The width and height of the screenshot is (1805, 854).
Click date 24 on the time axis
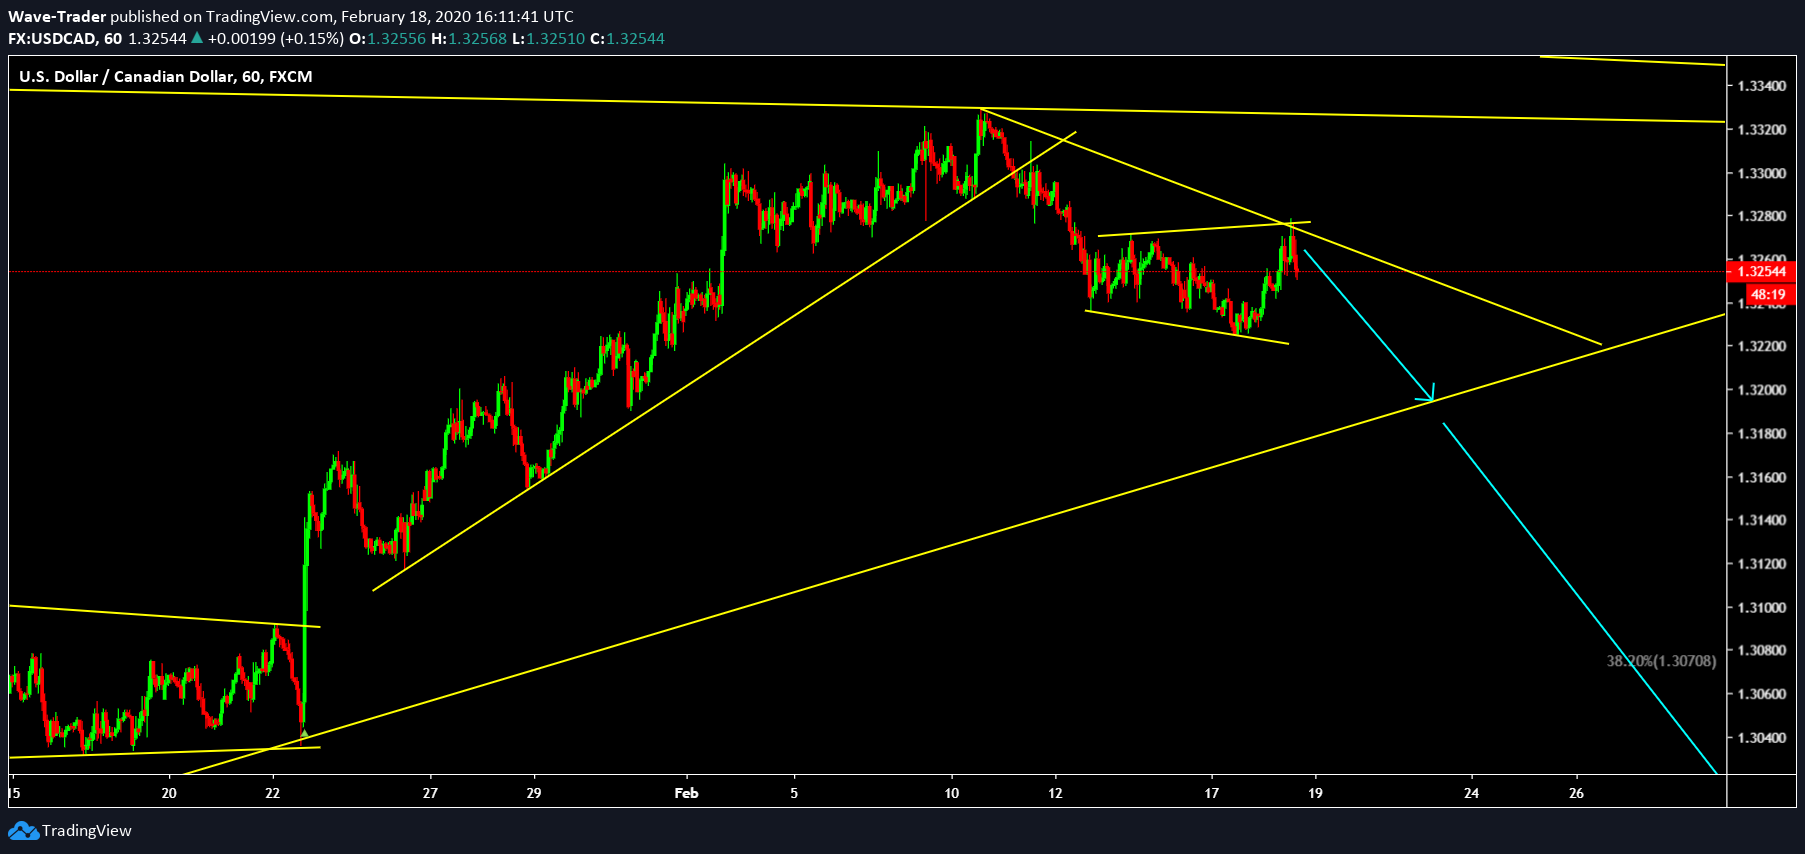pos(1472,793)
